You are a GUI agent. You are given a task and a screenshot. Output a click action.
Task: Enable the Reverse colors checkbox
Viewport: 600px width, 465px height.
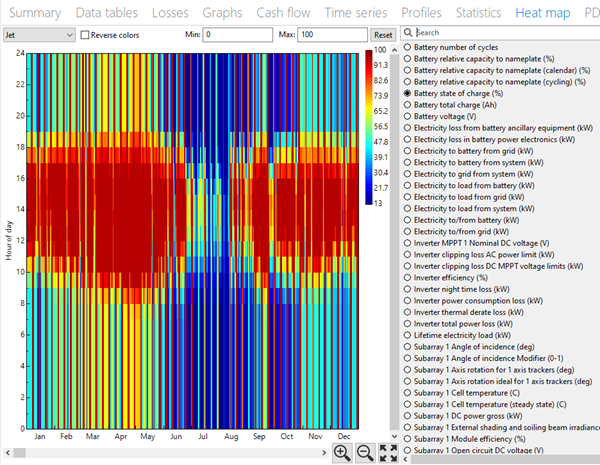click(85, 34)
